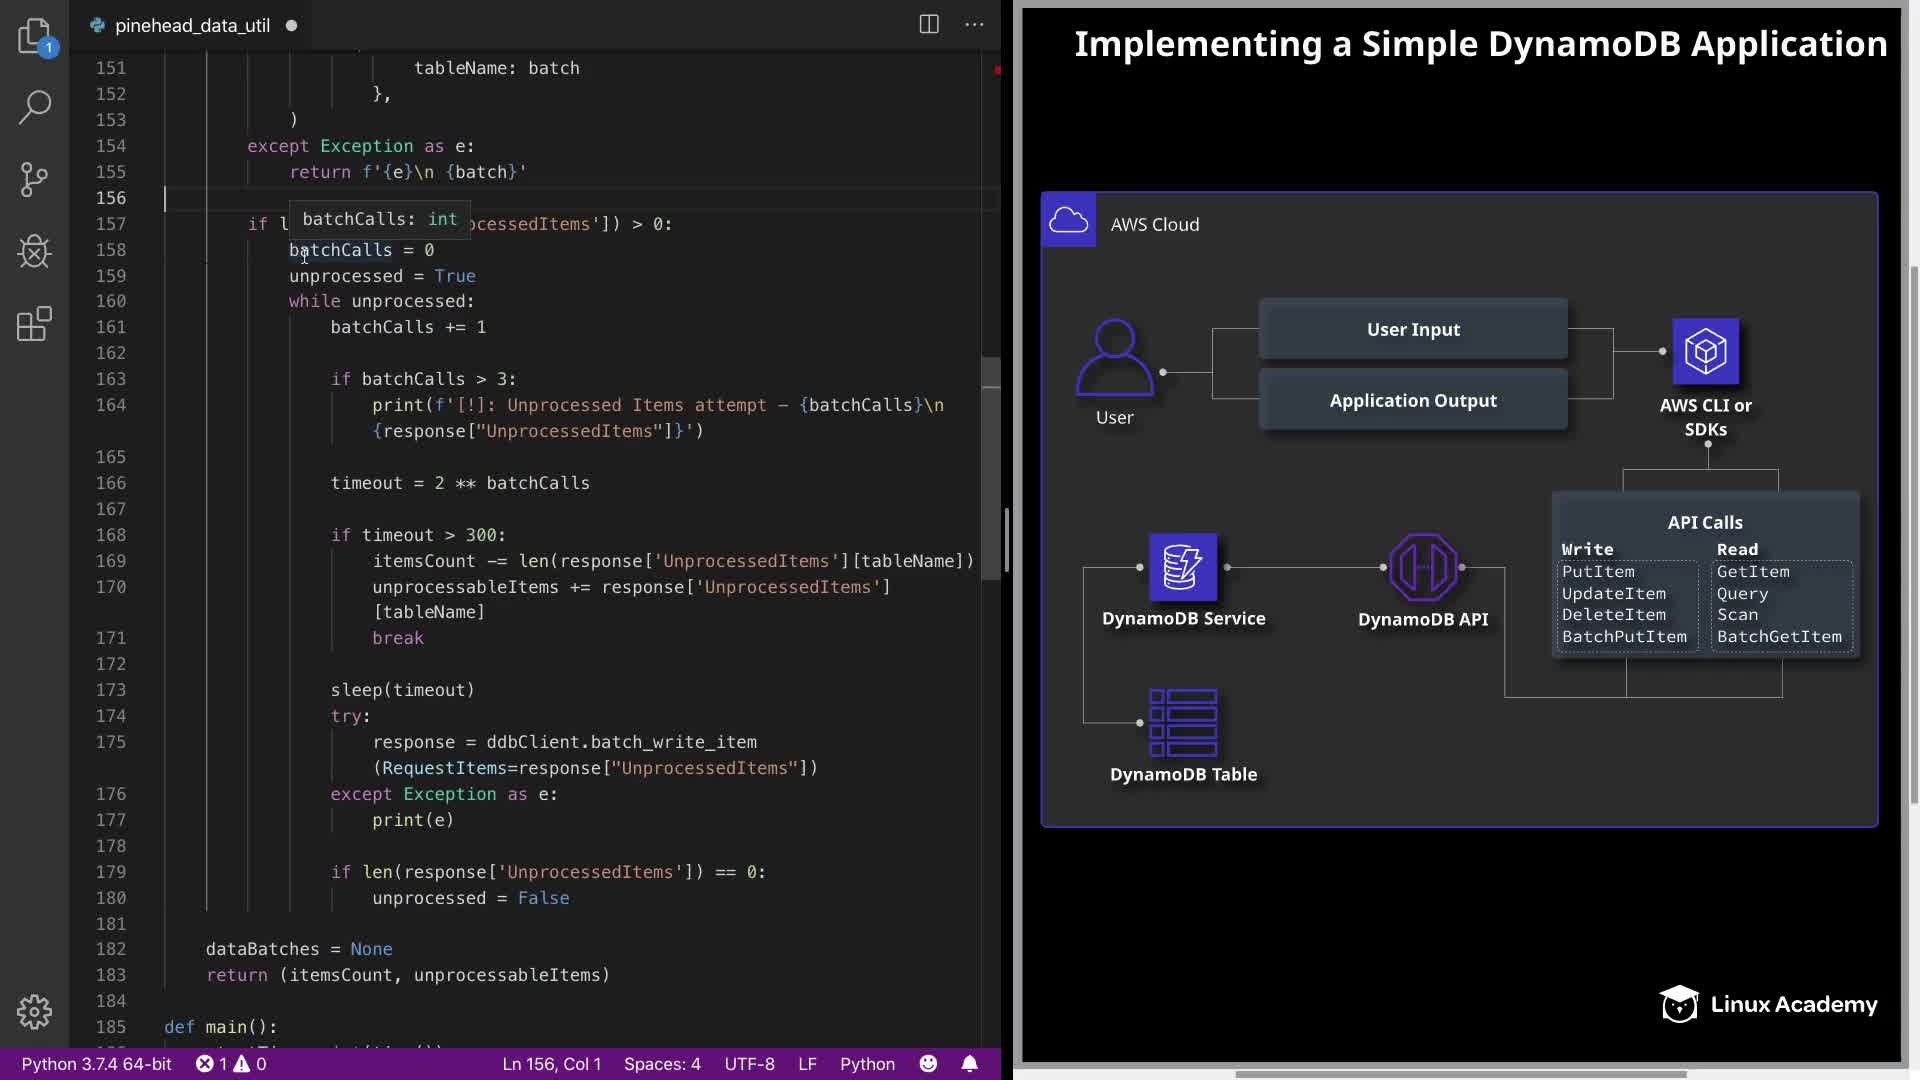Open the Extensions view icon

(x=35, y=324)
